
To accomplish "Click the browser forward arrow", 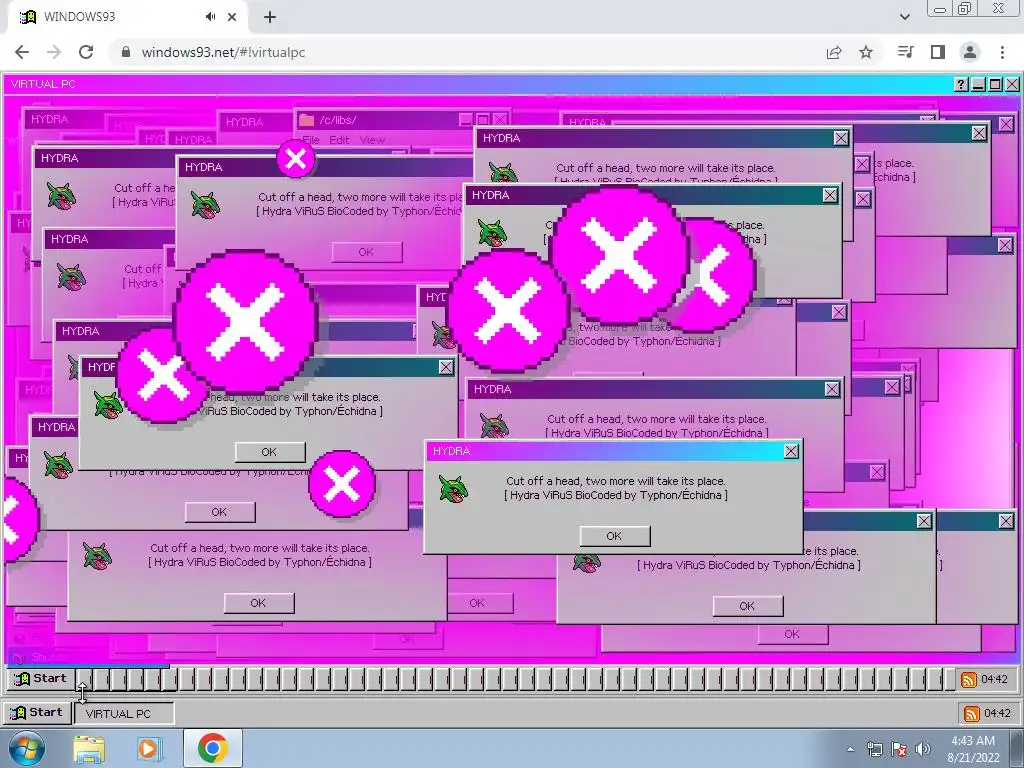I will 54,52.
